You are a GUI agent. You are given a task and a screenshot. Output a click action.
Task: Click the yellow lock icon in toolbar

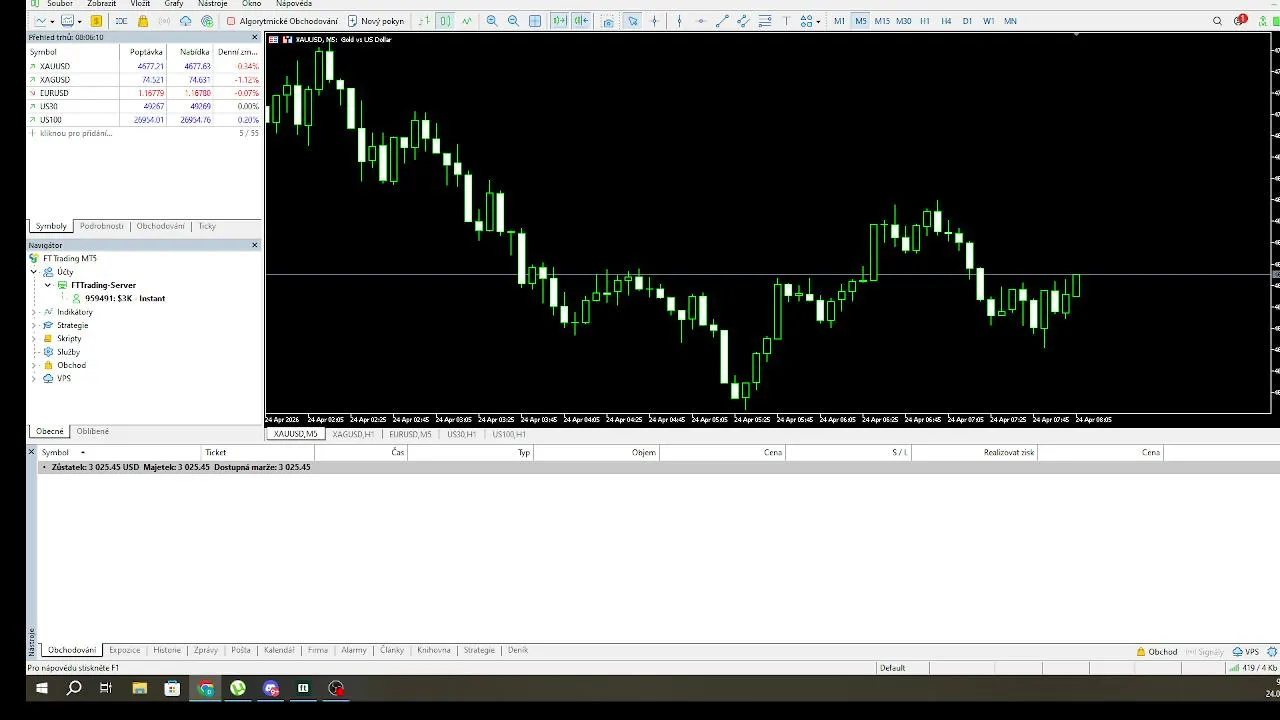(143, 21)
